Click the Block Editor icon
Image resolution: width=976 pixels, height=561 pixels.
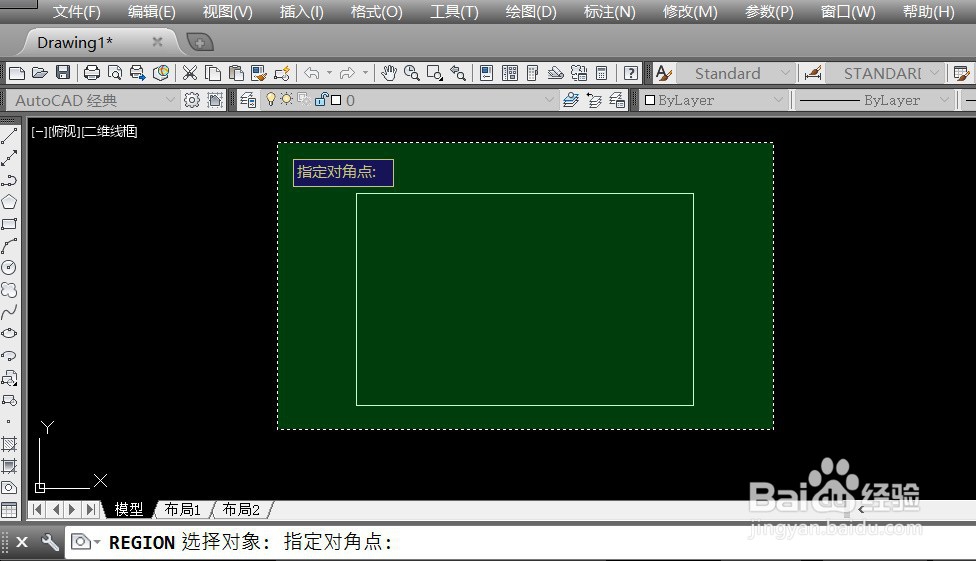click(282, 73)
